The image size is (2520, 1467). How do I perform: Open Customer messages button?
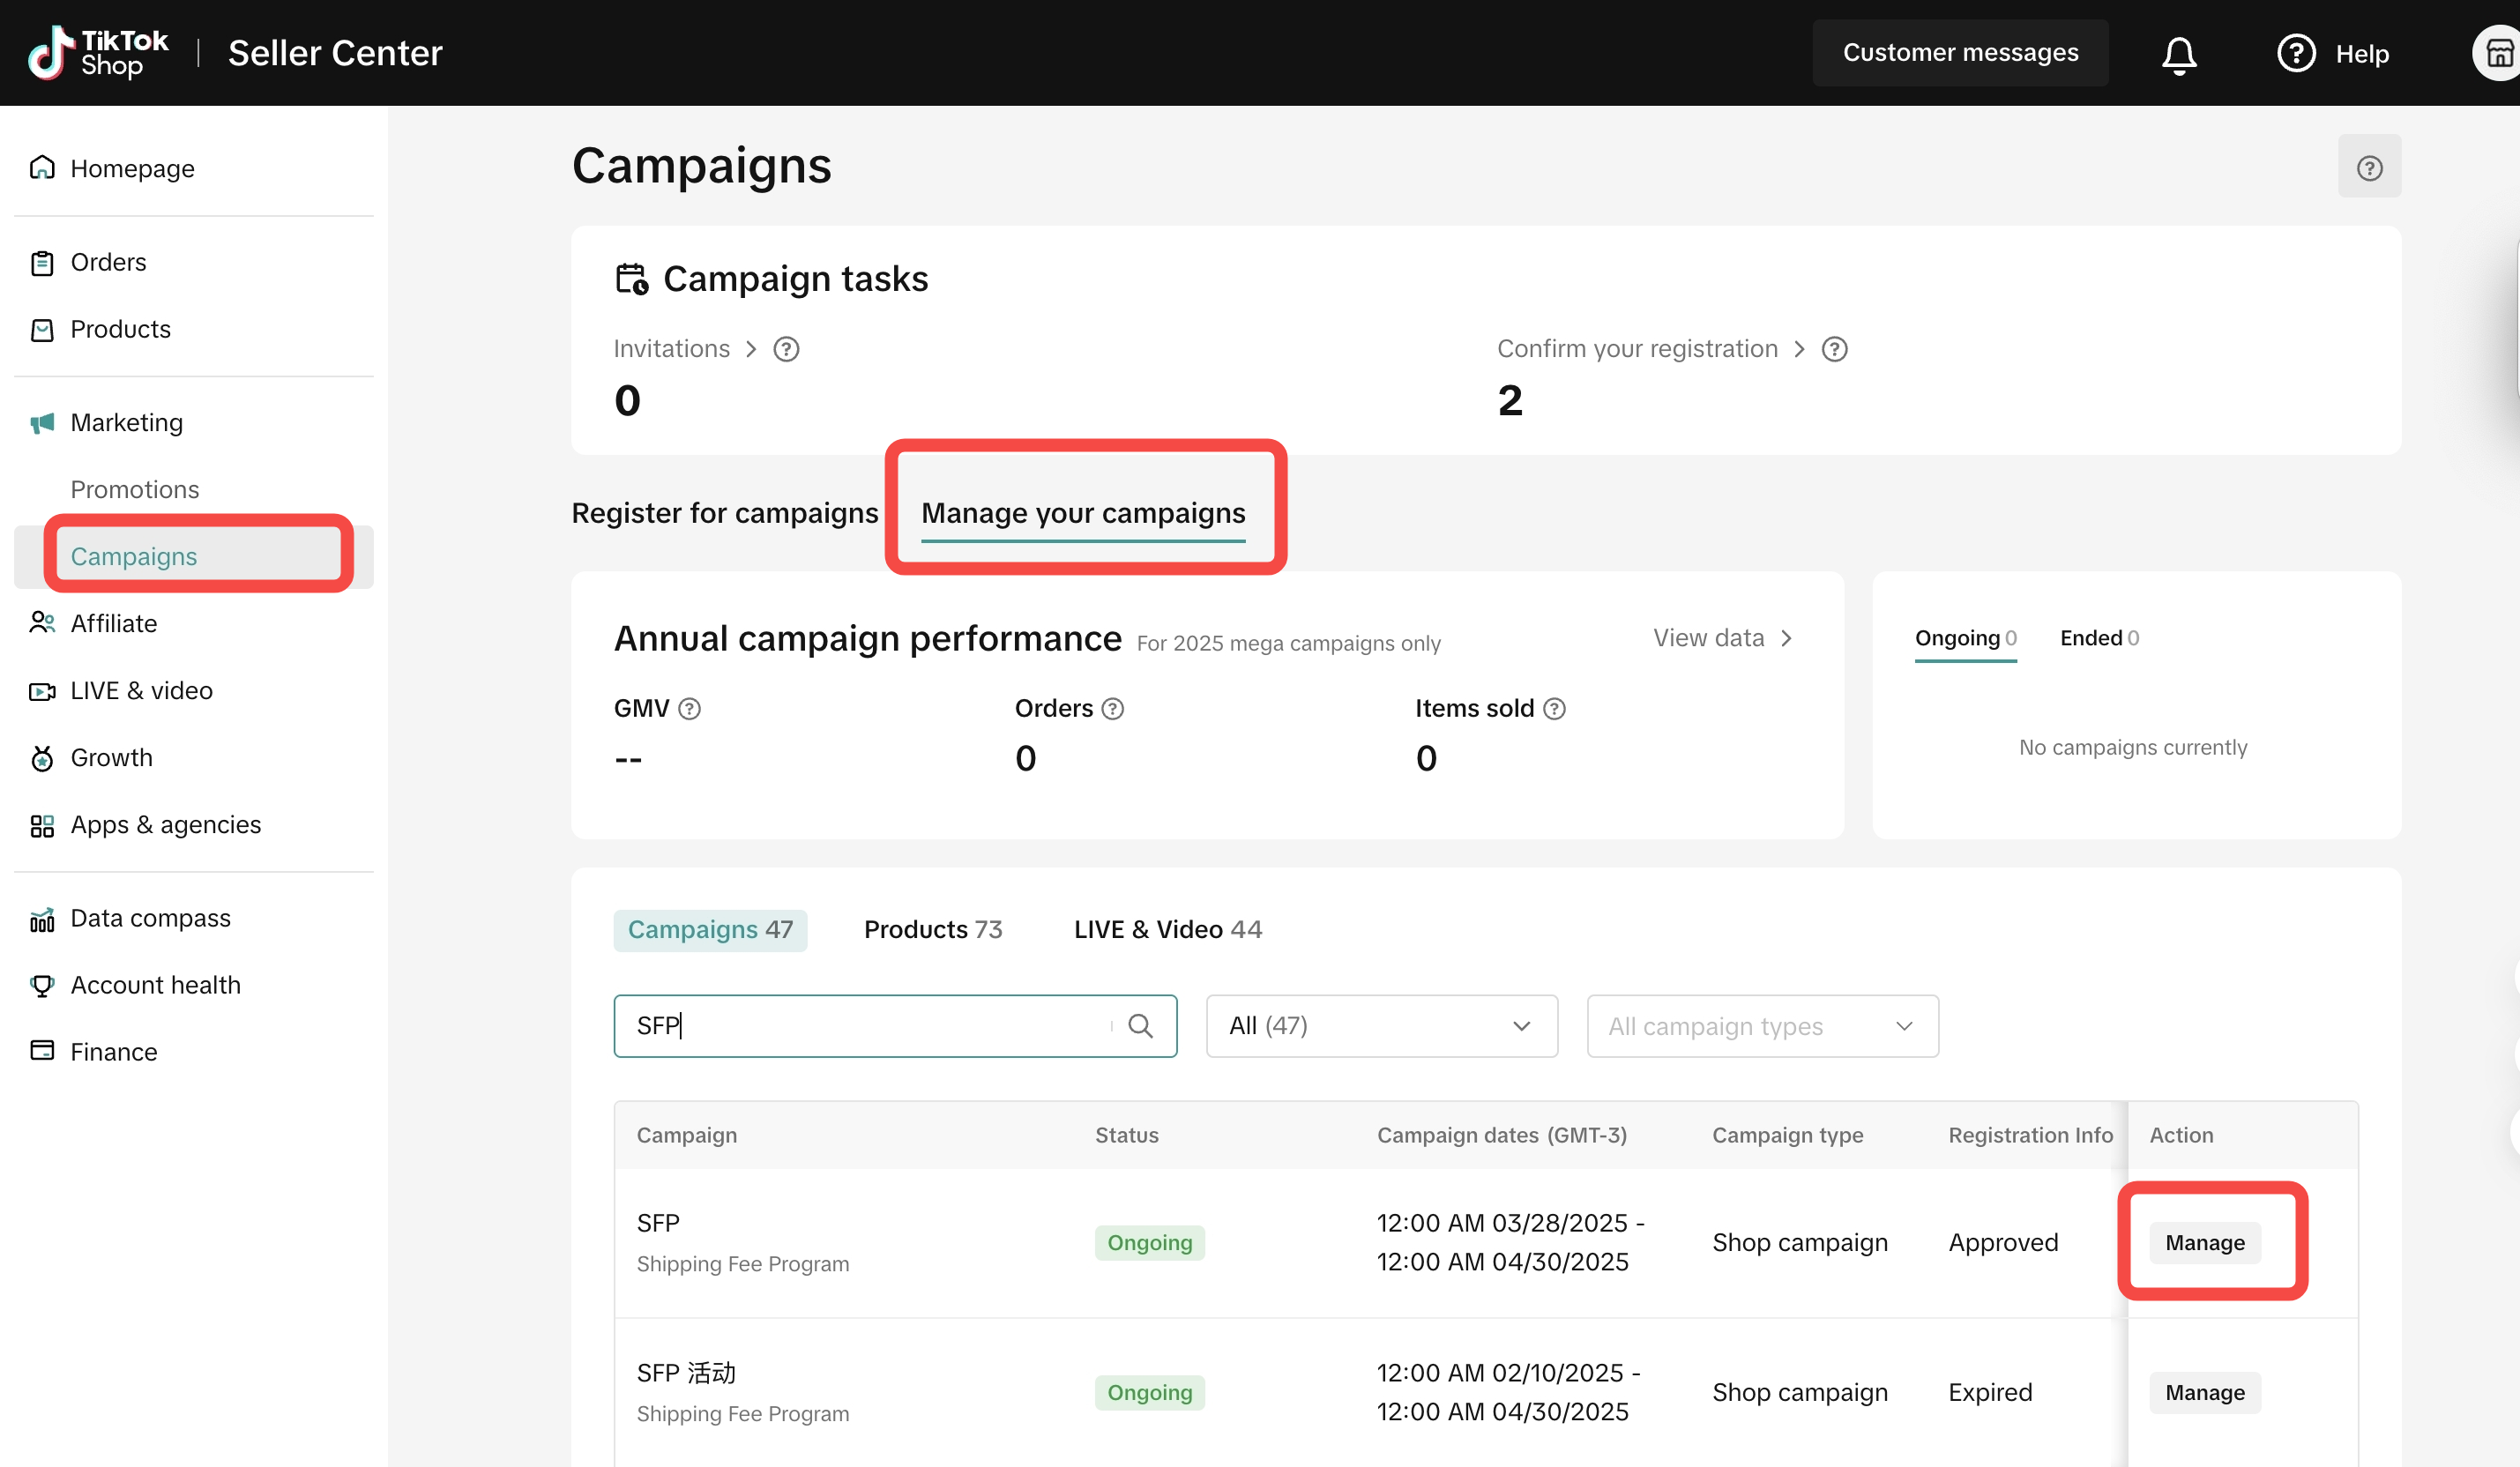click(x=1959, y=53)
